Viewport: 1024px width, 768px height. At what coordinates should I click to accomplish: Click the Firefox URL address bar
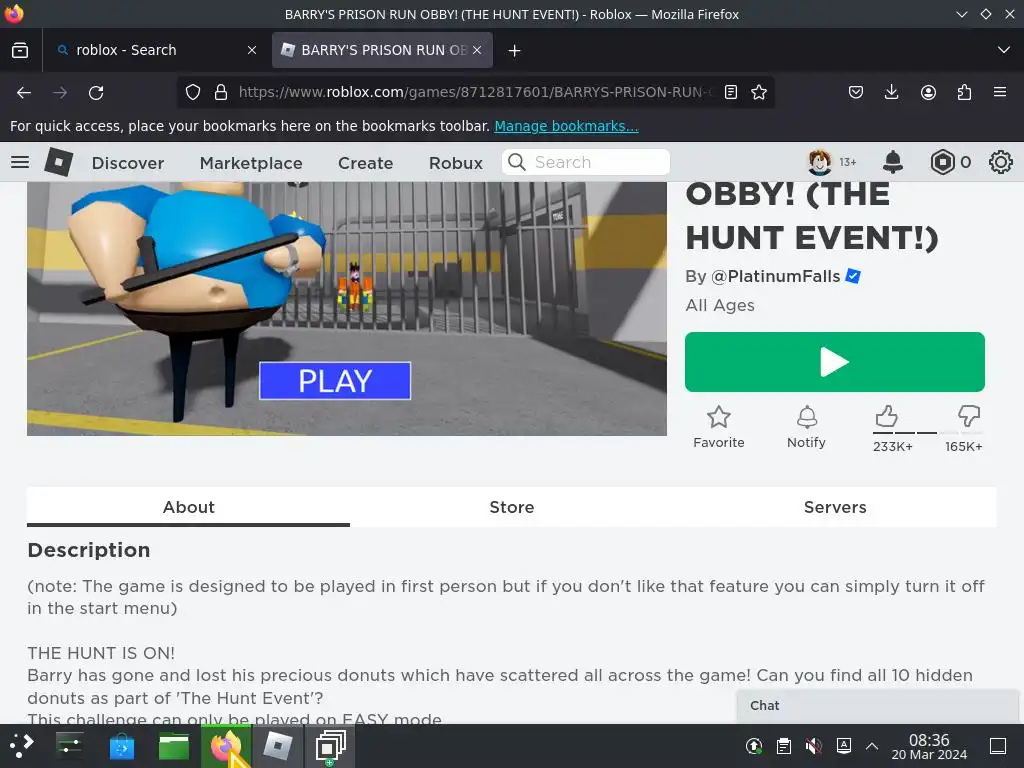(477, 92)
